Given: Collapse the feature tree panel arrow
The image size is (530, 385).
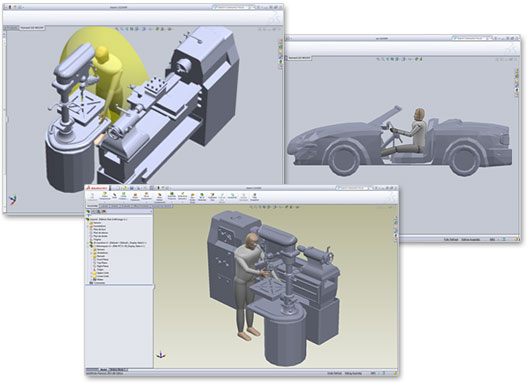Looking at the screenshot, I should tap(151, 211).
